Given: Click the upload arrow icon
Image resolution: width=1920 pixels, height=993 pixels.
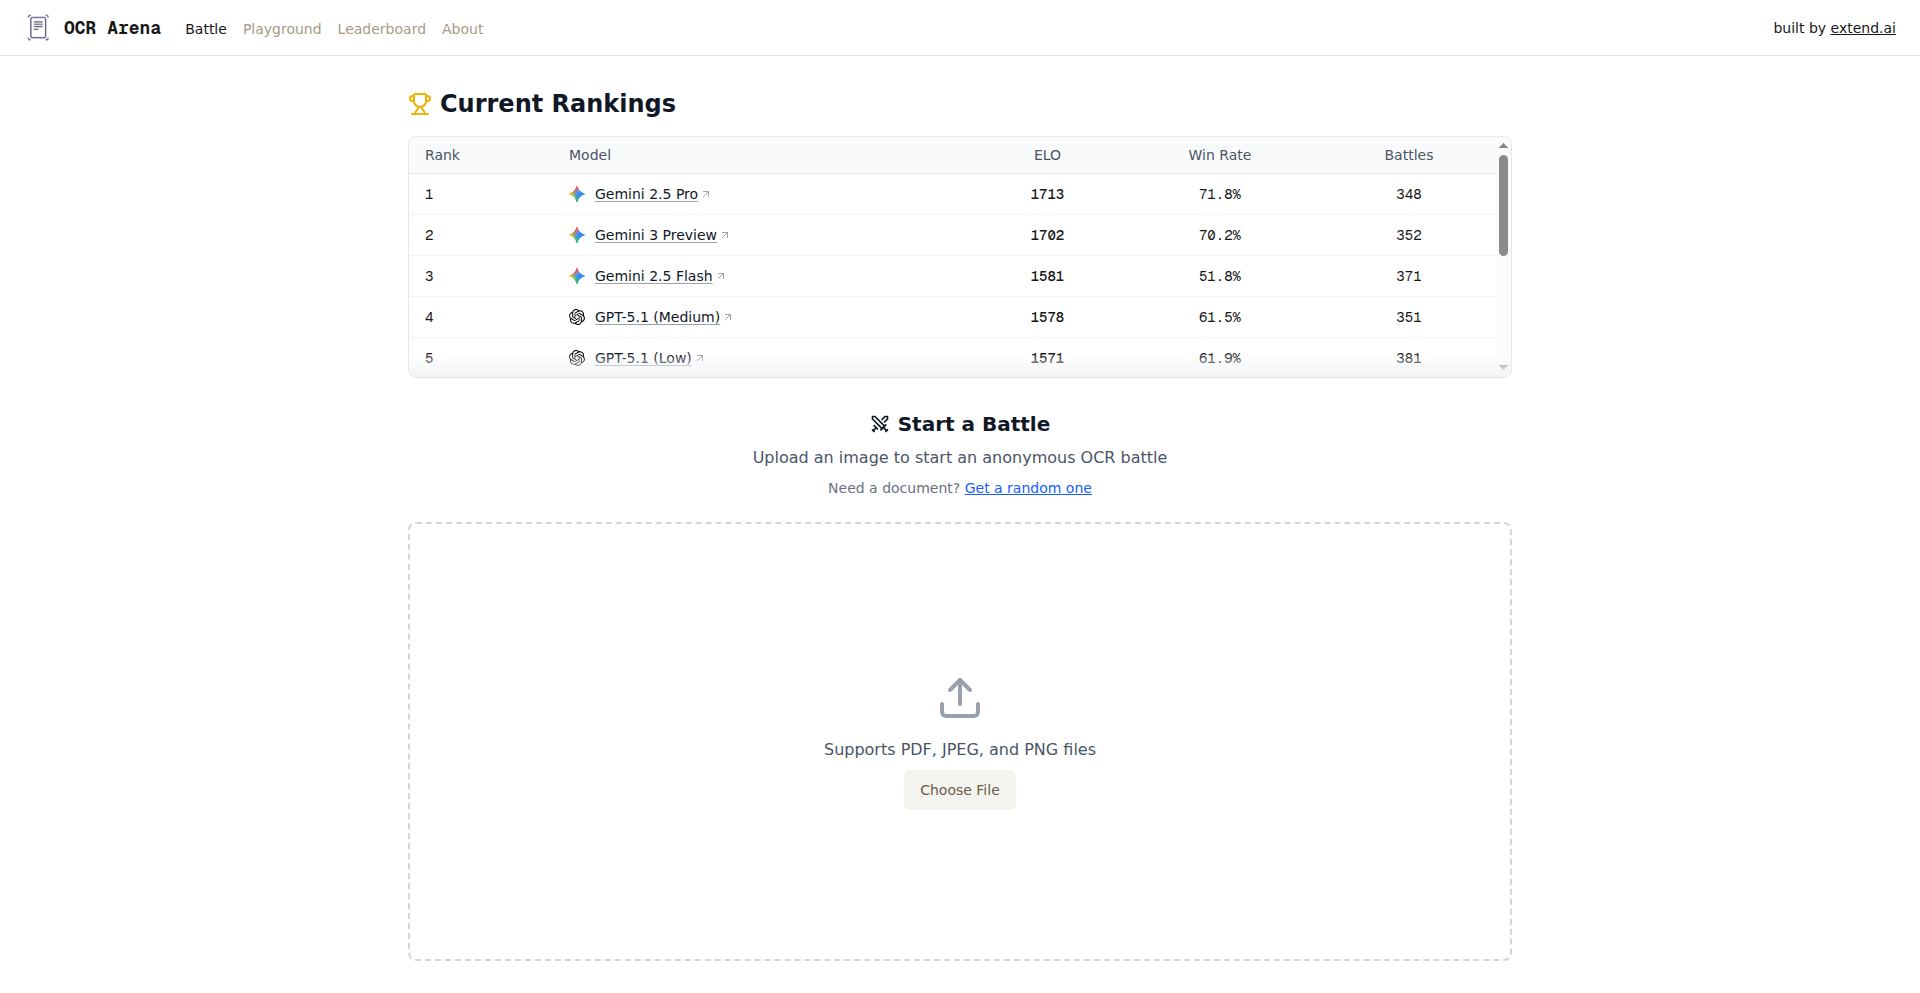Looking at the screenshot, I should coord(959,698).
